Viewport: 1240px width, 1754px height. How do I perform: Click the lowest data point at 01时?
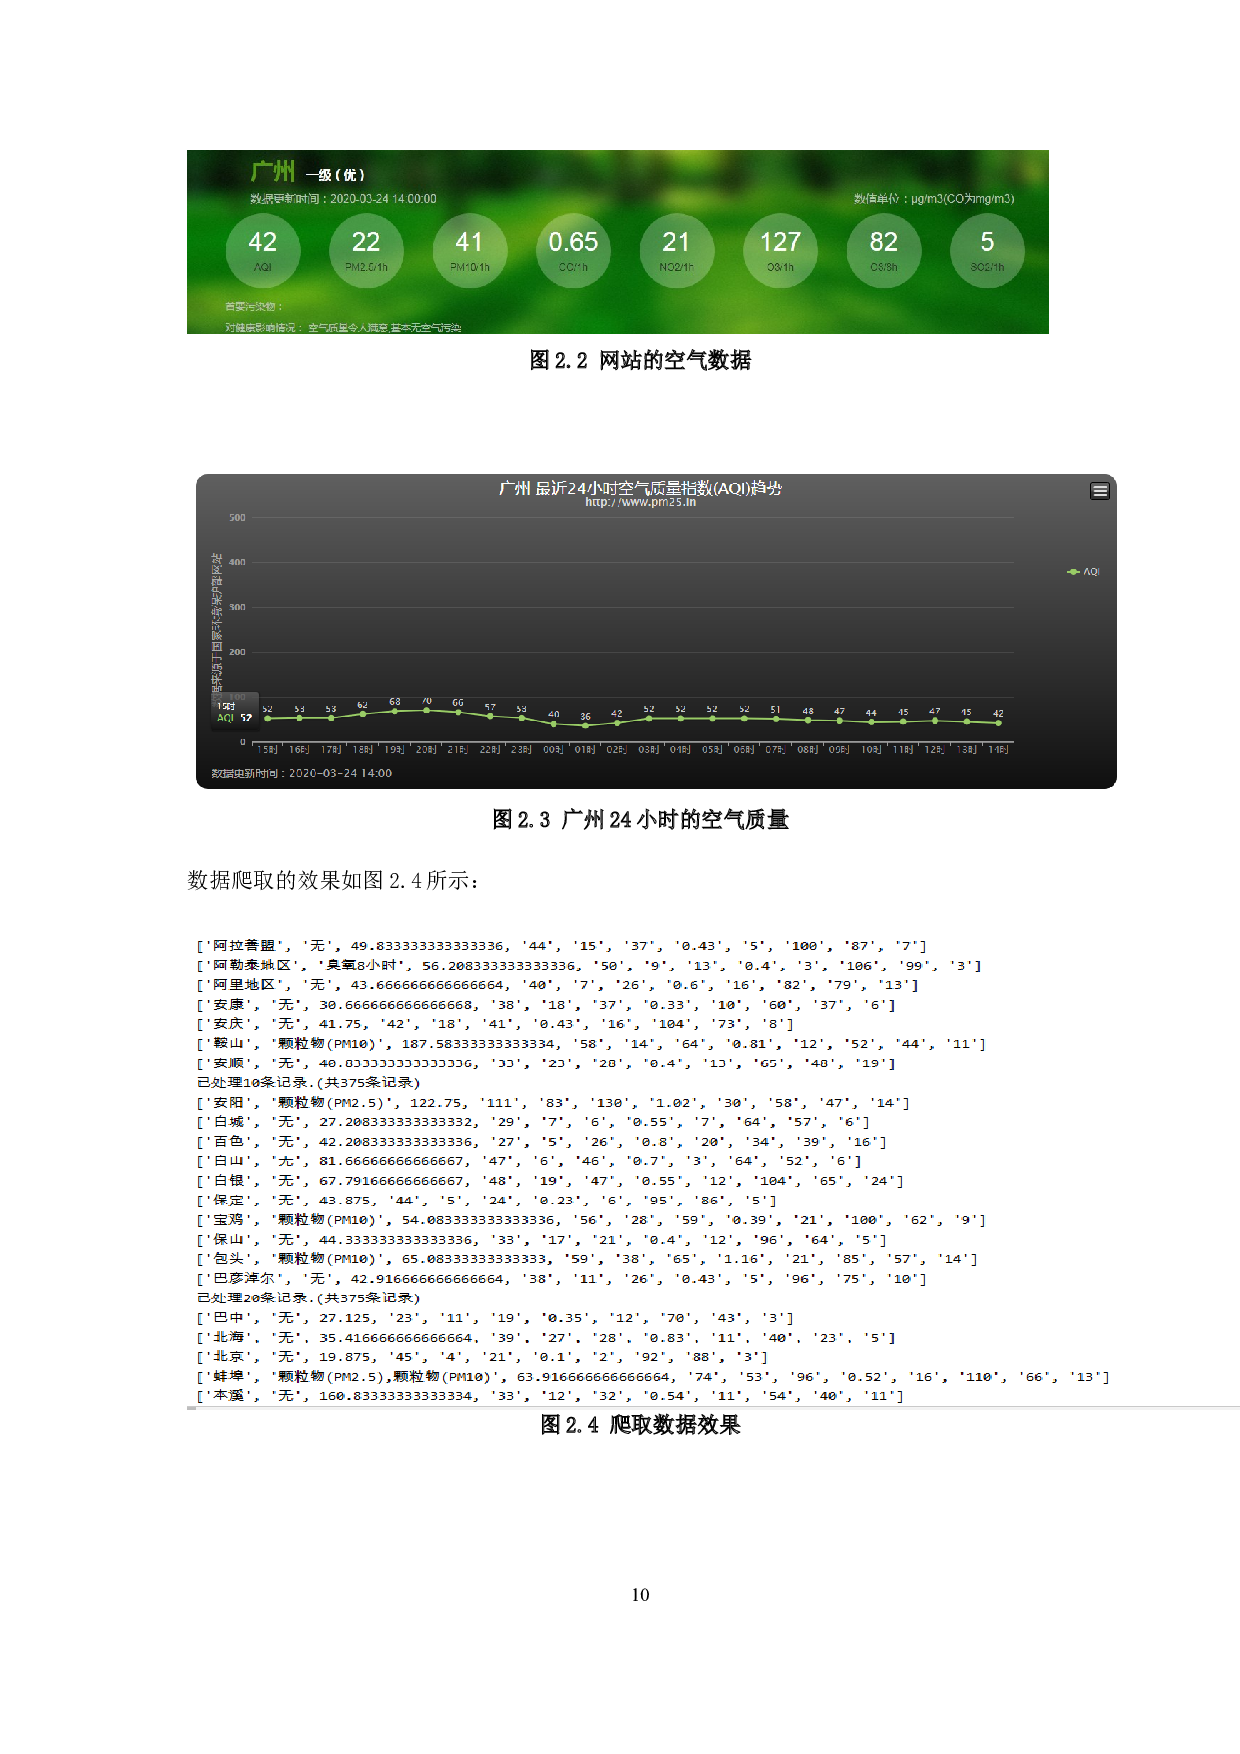tap(585, 725)
